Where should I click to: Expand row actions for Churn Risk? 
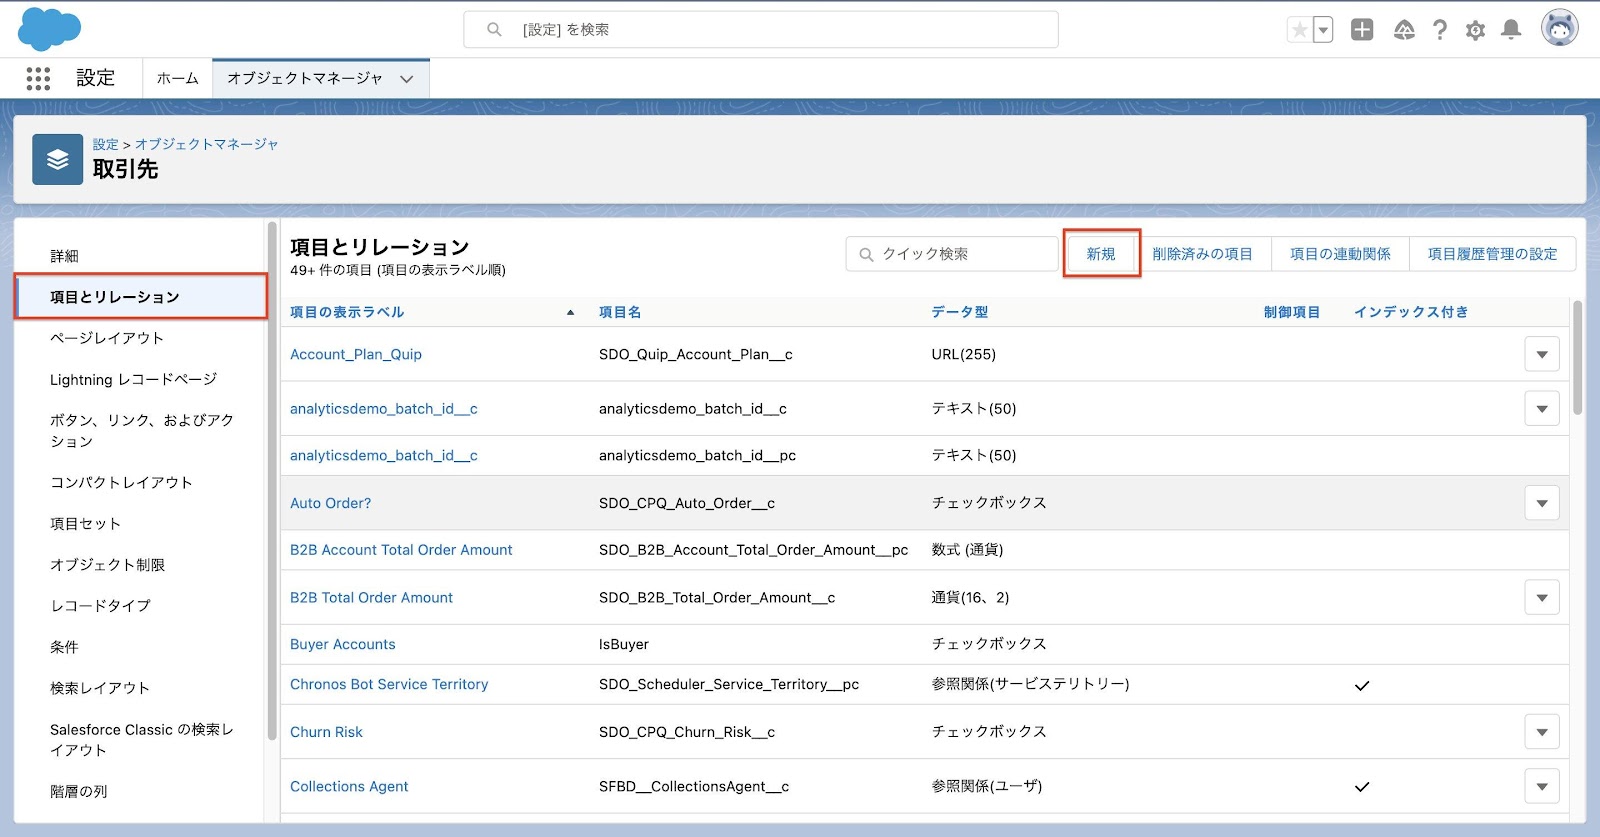(1542, 732)
